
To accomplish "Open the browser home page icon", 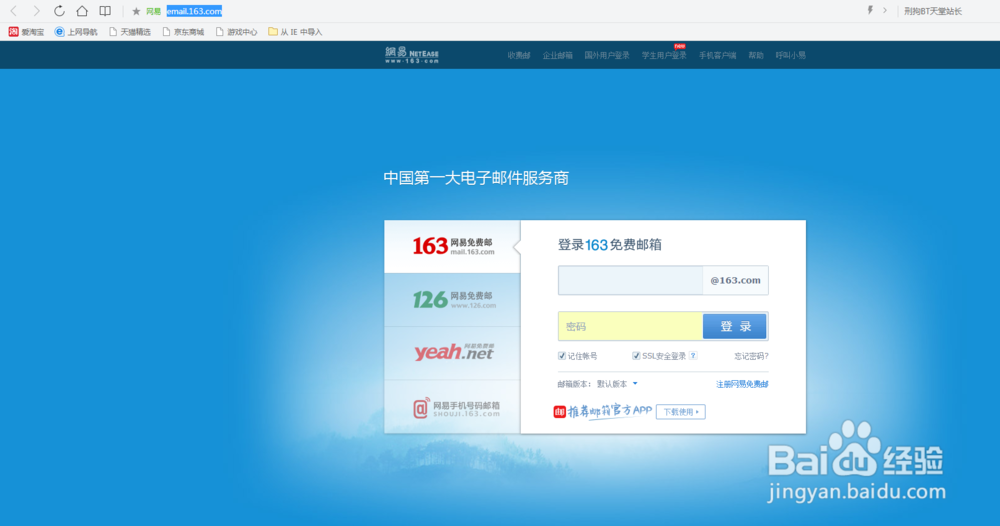I will click(x=82, y=11).
